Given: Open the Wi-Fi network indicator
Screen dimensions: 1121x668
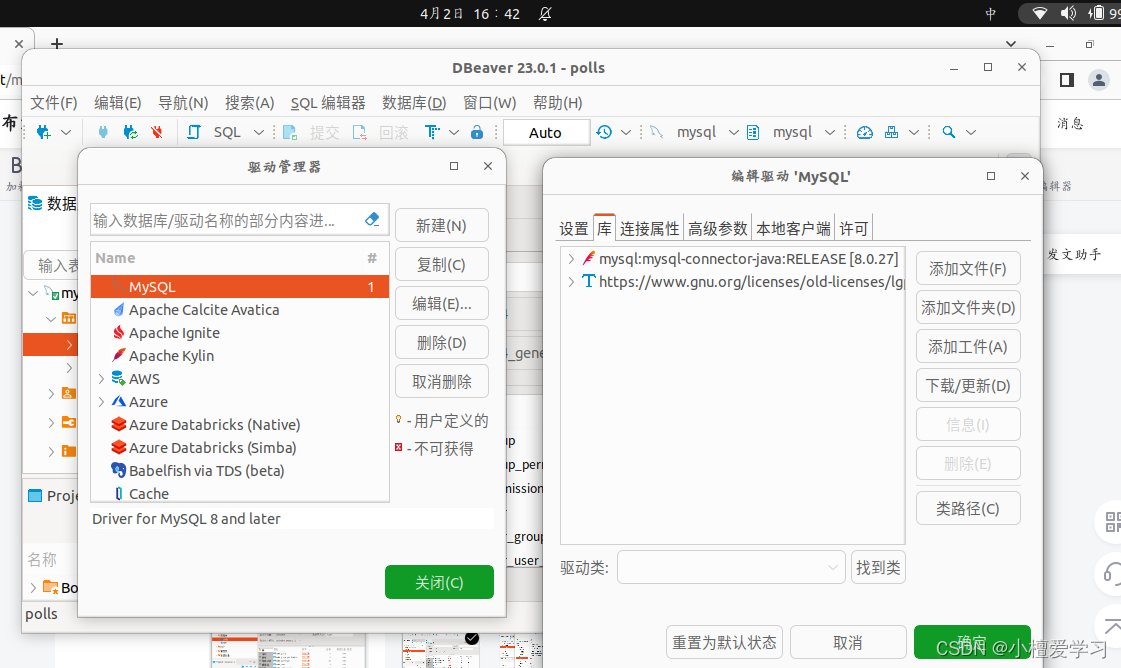Looking at the screenshot, I should pos(1040,13).
